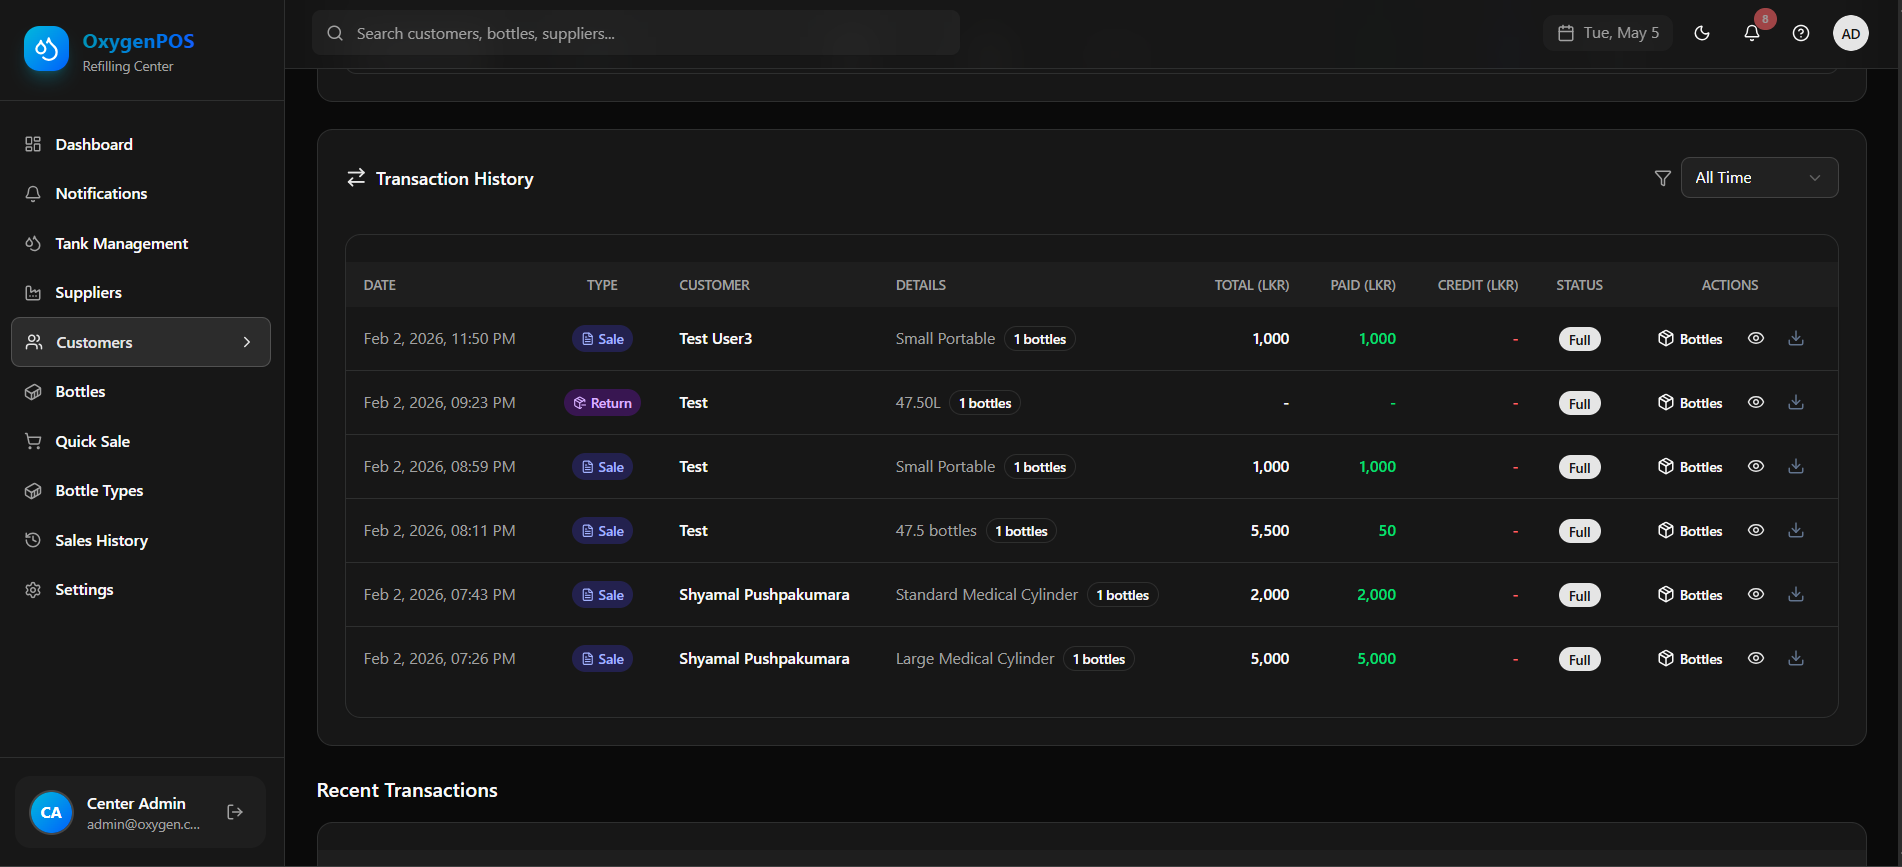
Task: Open Quick Sale in the sidebar
Action: 141,441
